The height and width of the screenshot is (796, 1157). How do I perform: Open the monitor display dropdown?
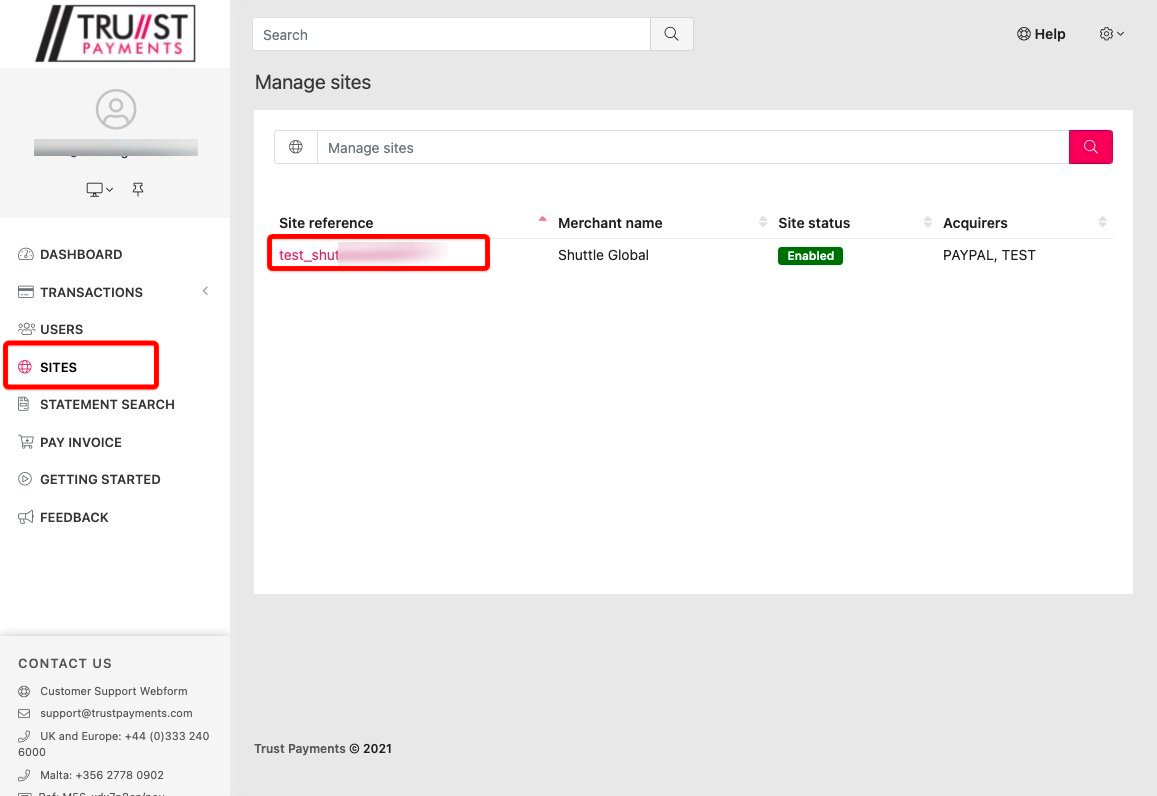pyautogui.click(x=100, y=190)
